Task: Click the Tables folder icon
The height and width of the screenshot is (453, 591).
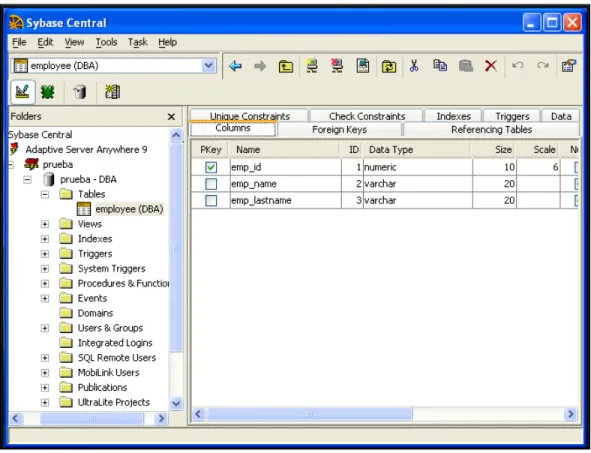Action: [x=66, y=194]
